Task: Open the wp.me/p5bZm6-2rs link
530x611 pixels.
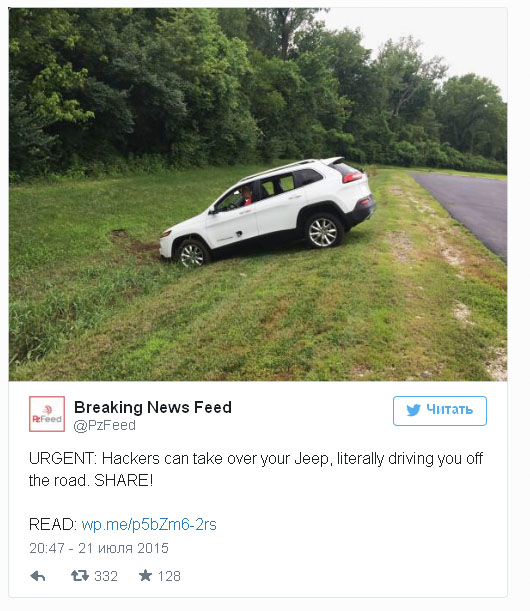Action: (149, 524)
